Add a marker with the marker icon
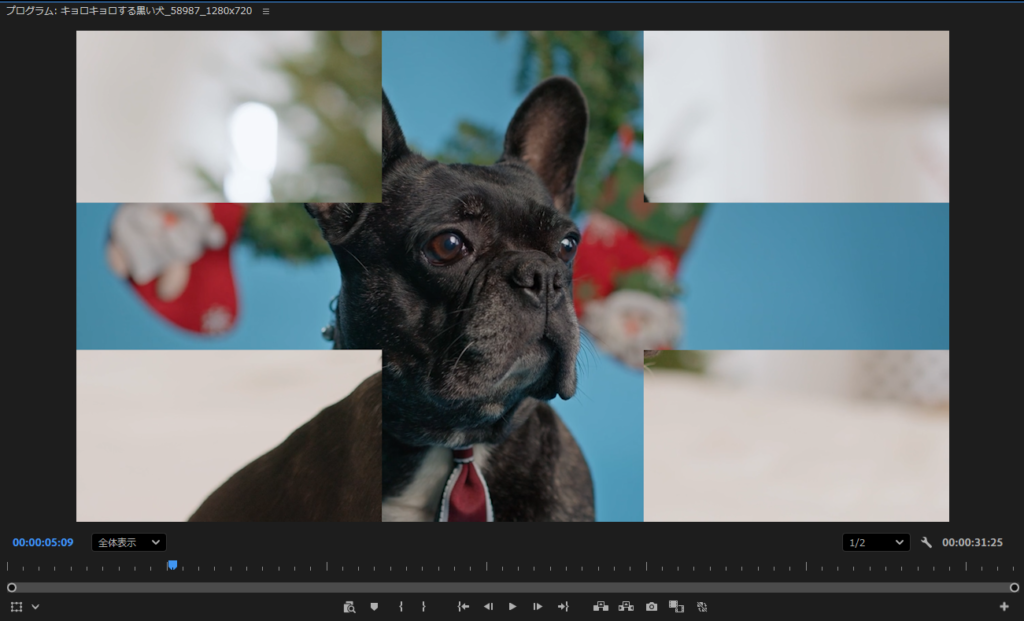This screenshot has height=621, width=1024. point(374,607)
